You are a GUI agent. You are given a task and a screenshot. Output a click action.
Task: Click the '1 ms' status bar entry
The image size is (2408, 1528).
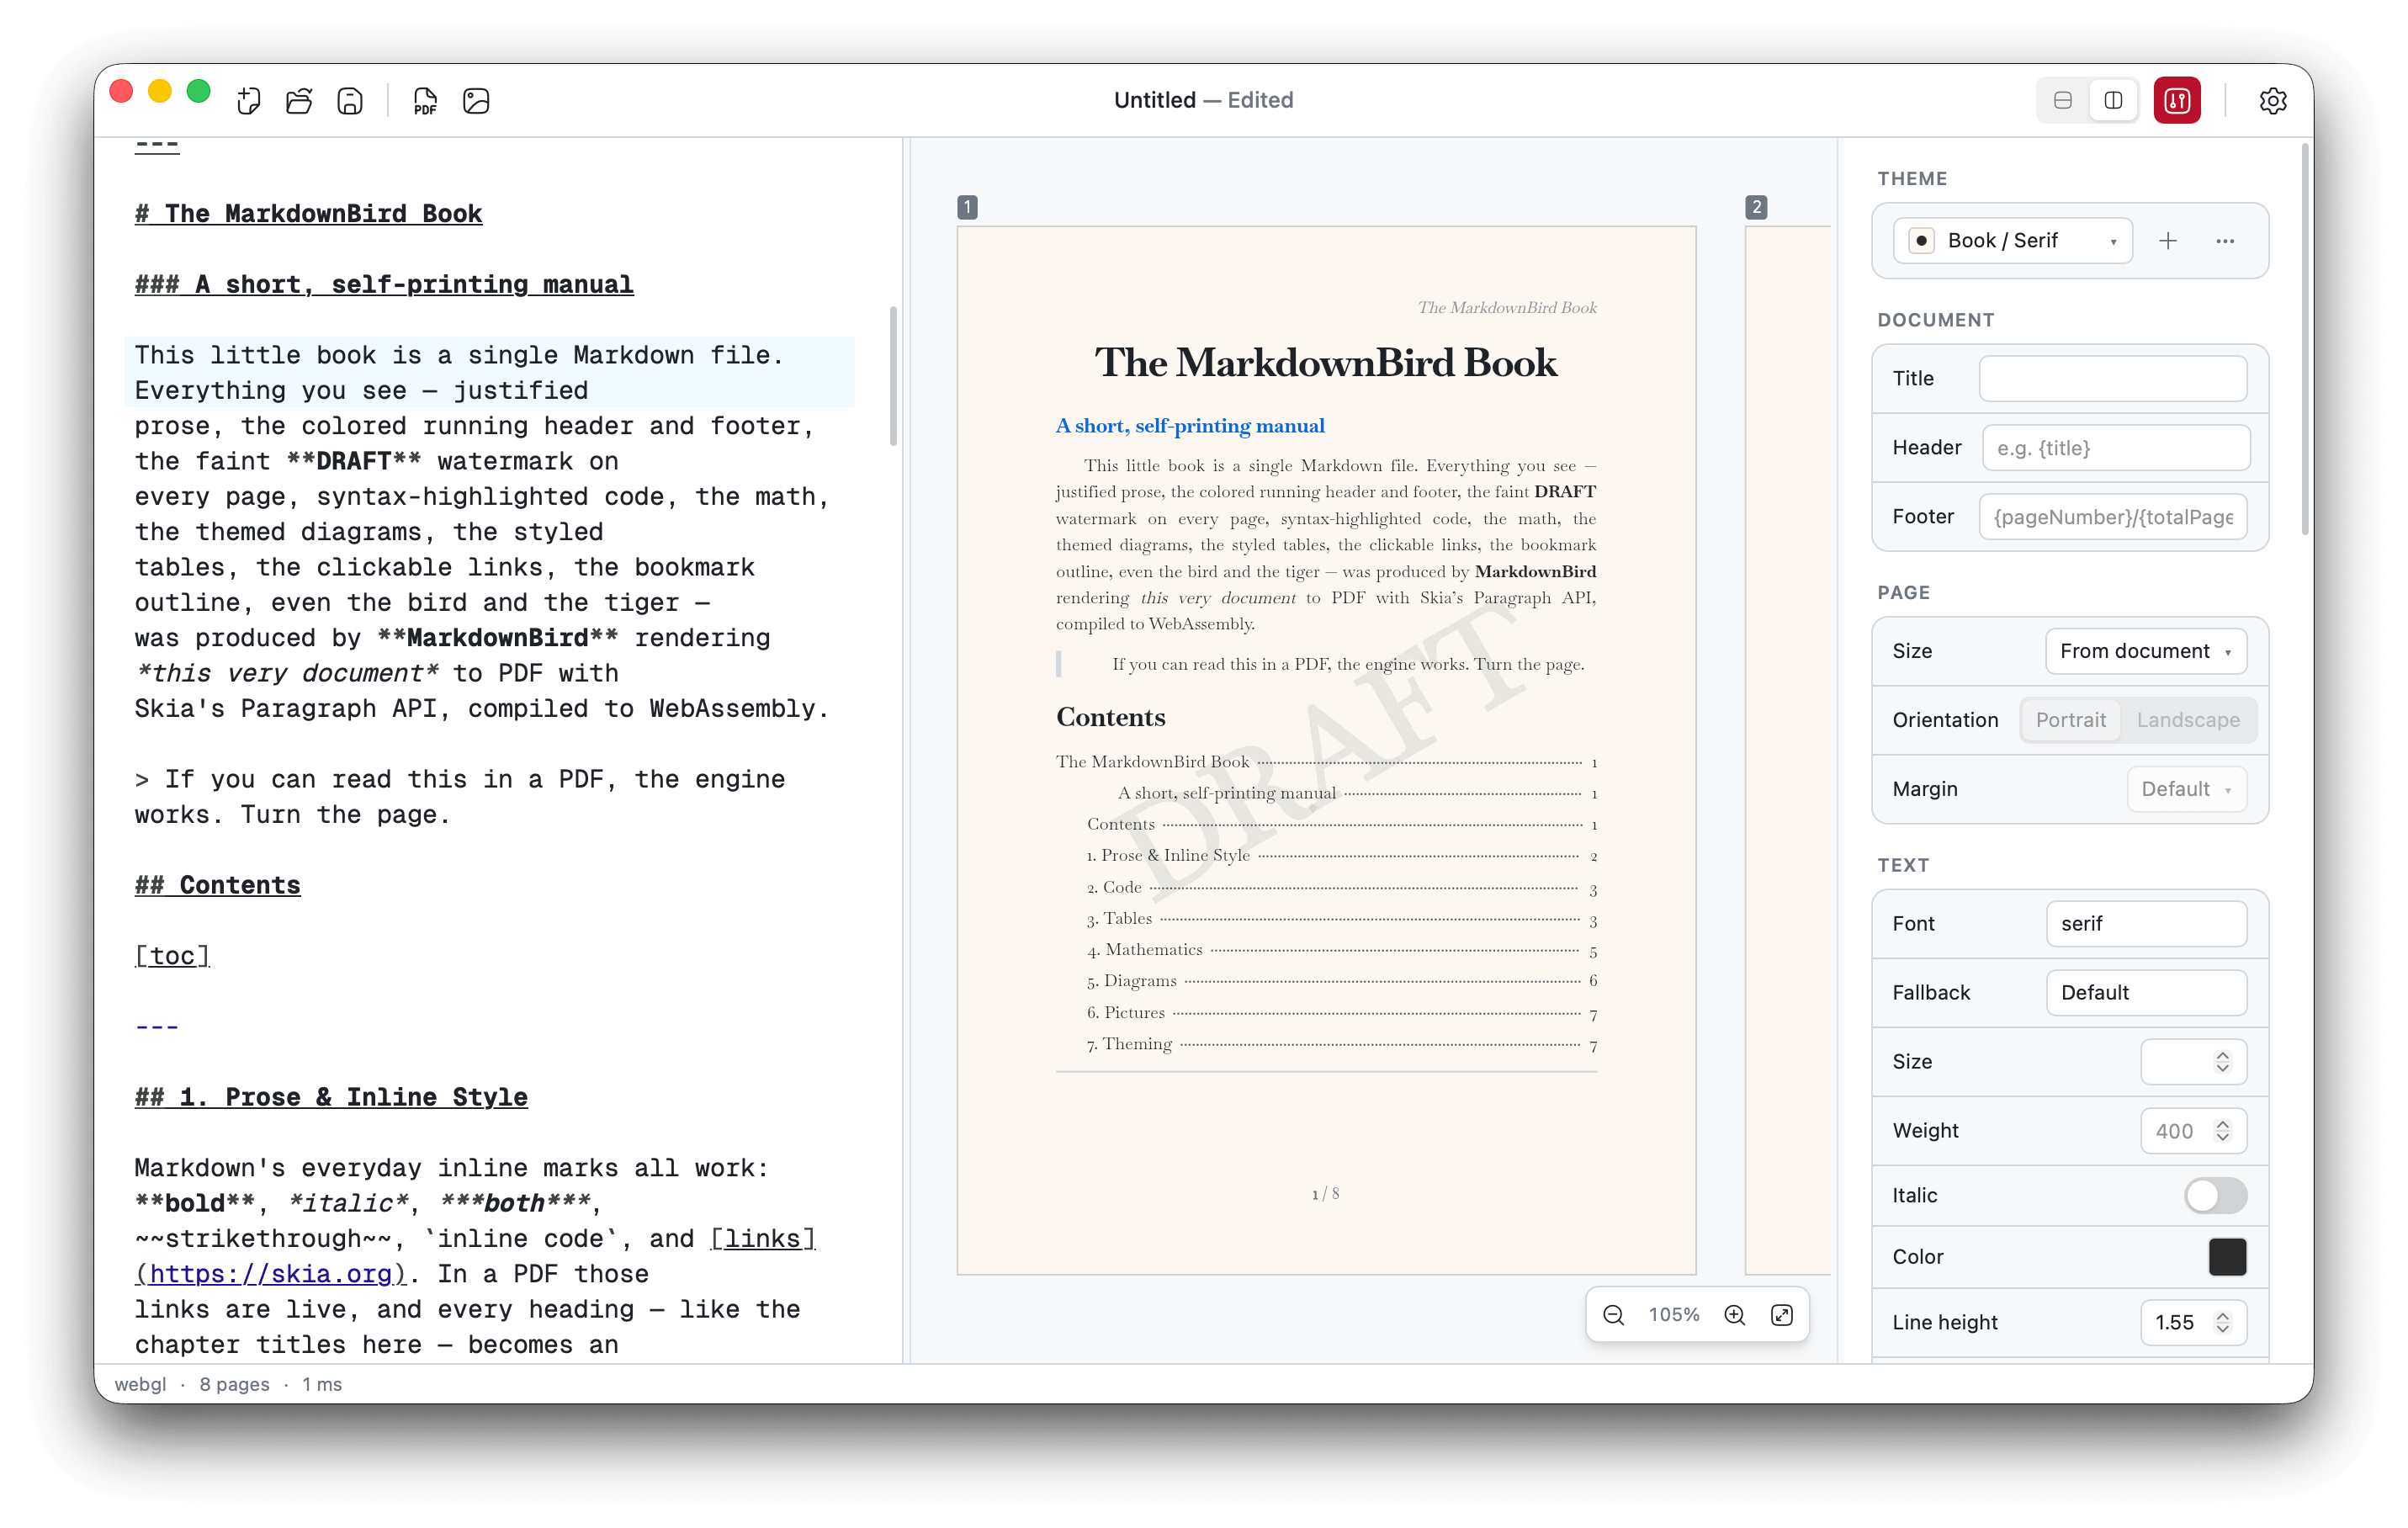(x=322, y=1385)
